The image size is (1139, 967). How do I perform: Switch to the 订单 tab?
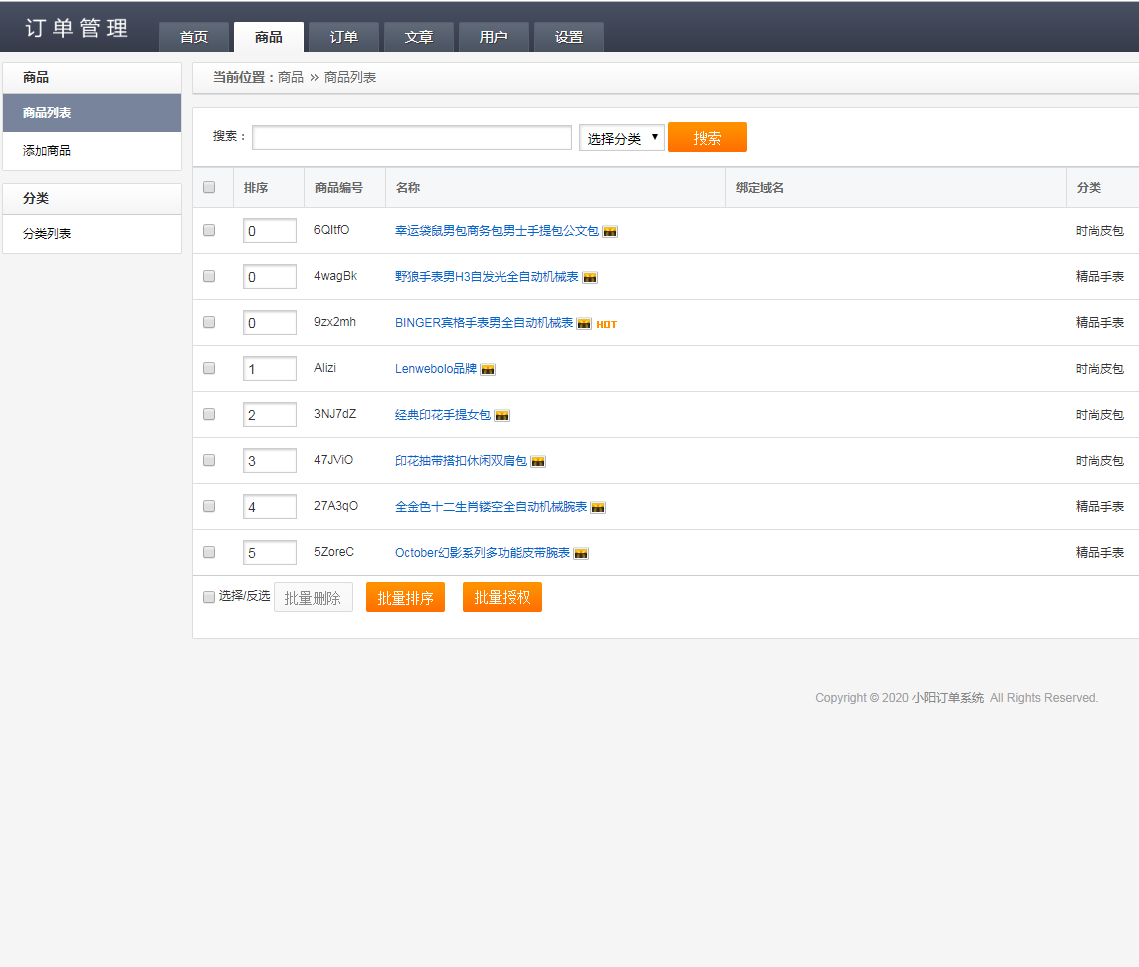point(344,37)
